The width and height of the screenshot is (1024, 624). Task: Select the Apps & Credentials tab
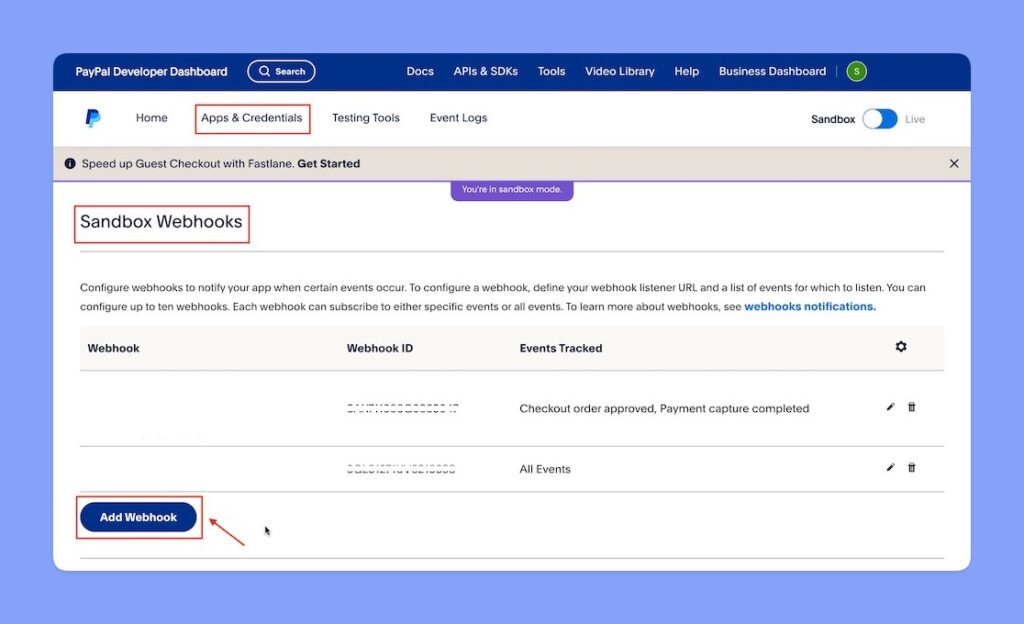coord(251,117)
